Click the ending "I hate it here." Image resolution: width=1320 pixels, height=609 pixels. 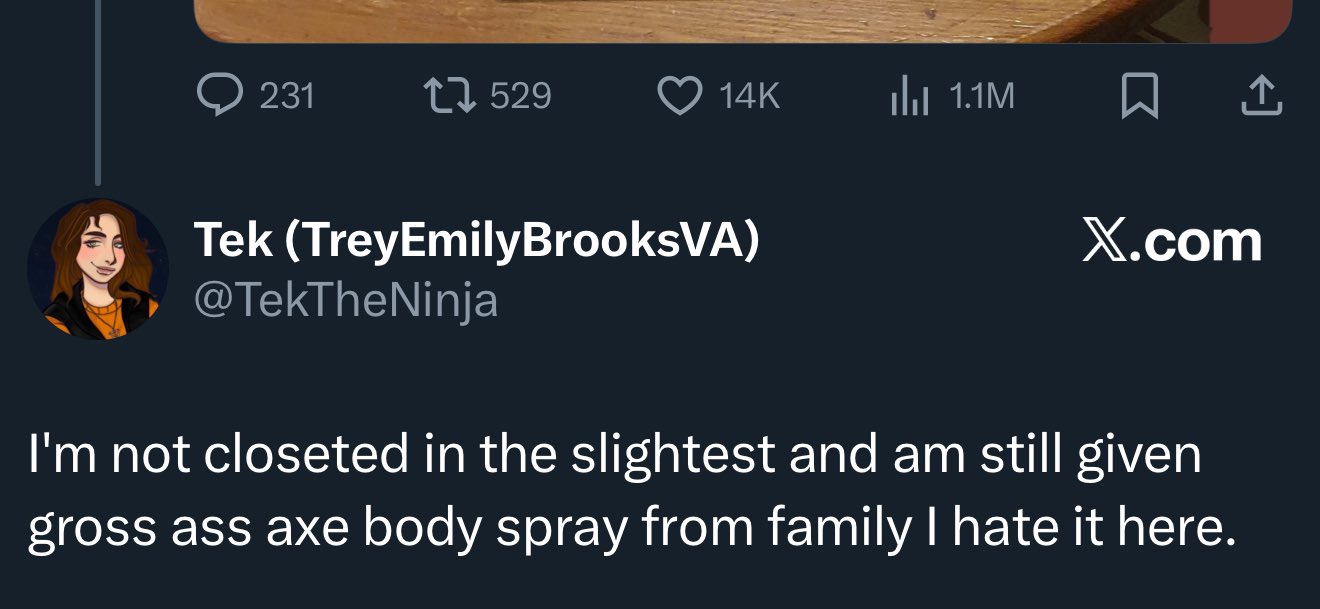pos(1088,528)
